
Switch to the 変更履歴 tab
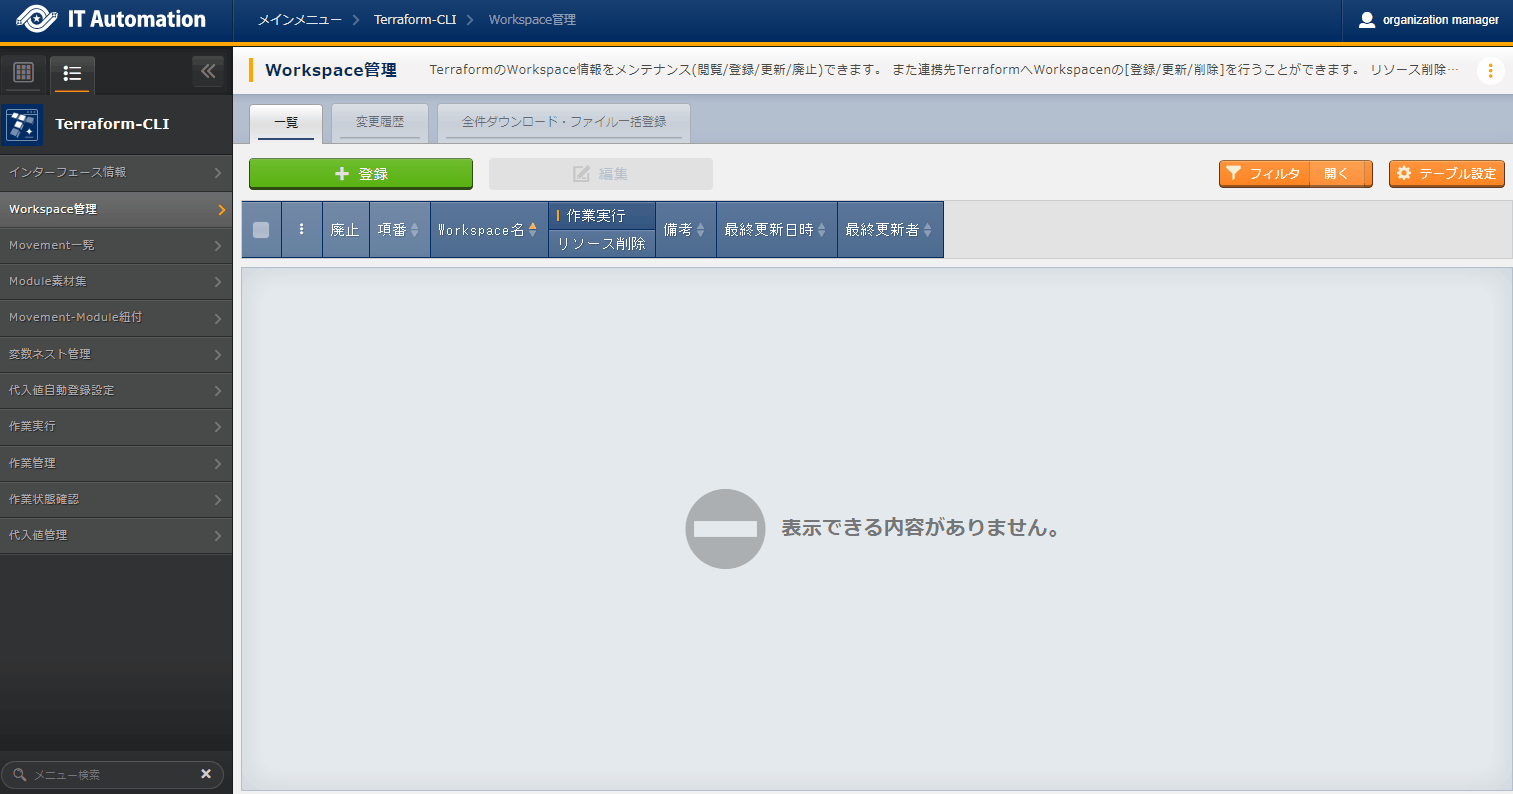coord(380,122)
